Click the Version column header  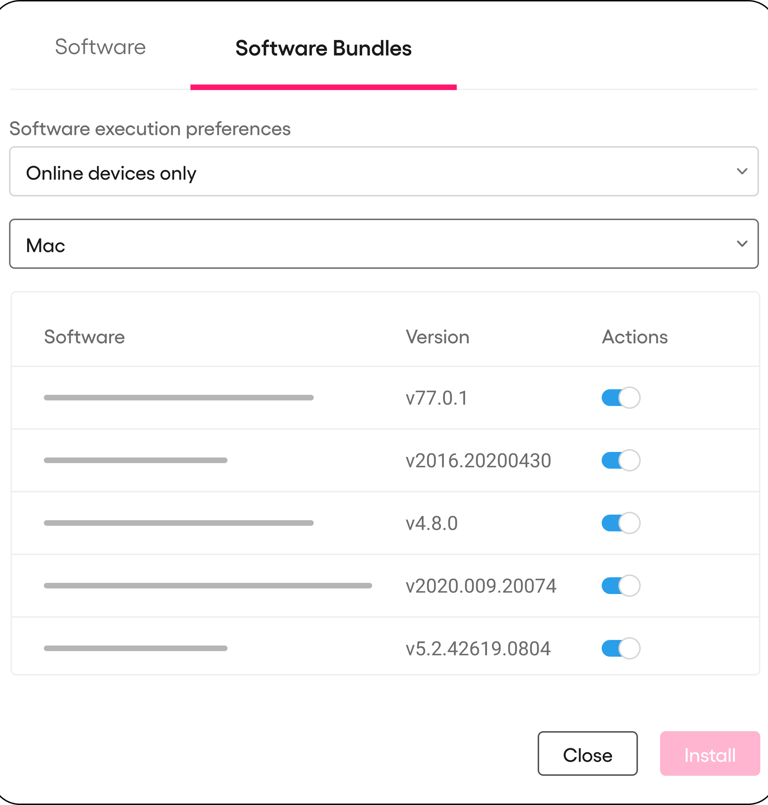click(x=437, y=337)
